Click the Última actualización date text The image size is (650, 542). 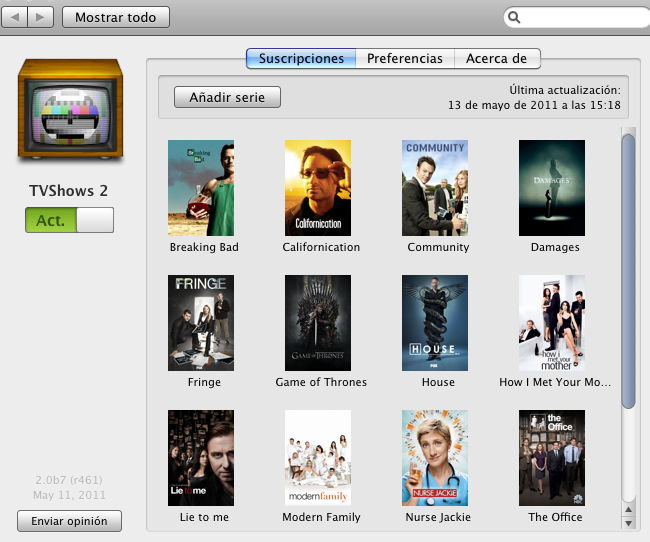tap(534, 97)
